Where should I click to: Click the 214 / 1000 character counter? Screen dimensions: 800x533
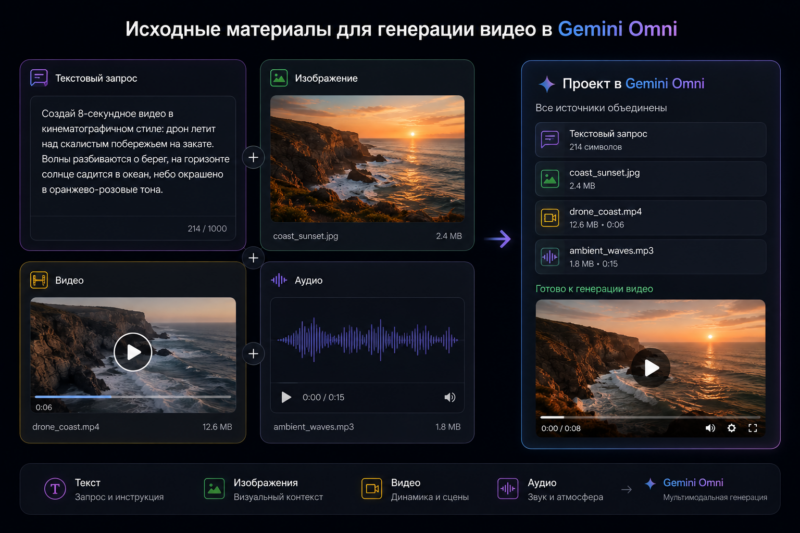207,229
